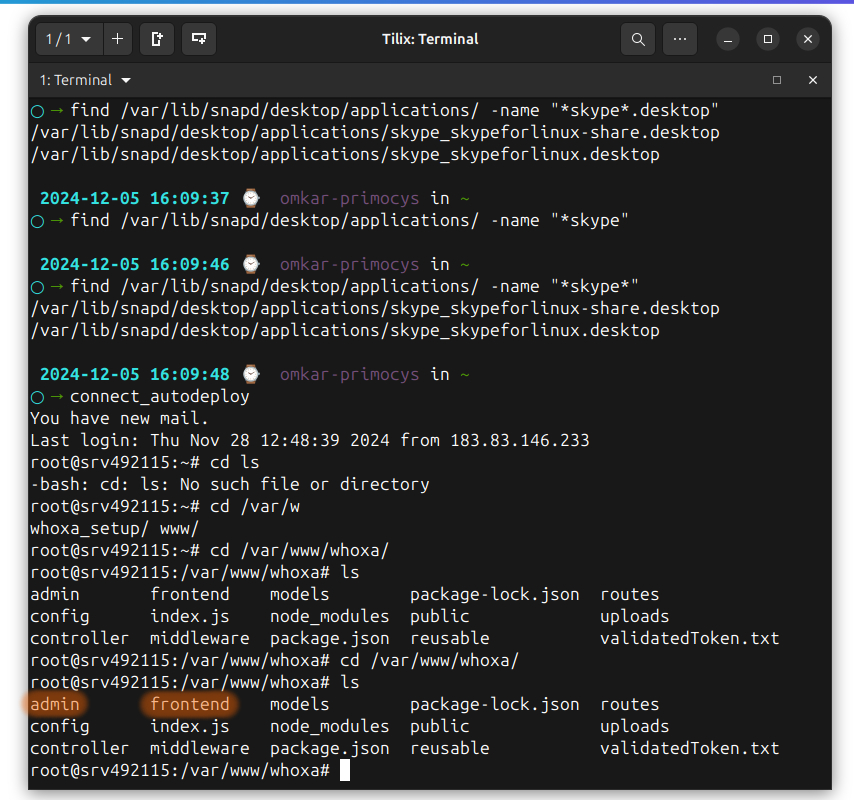Viewport: 854px width, 800px height.
Task: Maximize the terminal pane with square icon
Action: click(777, 80)
